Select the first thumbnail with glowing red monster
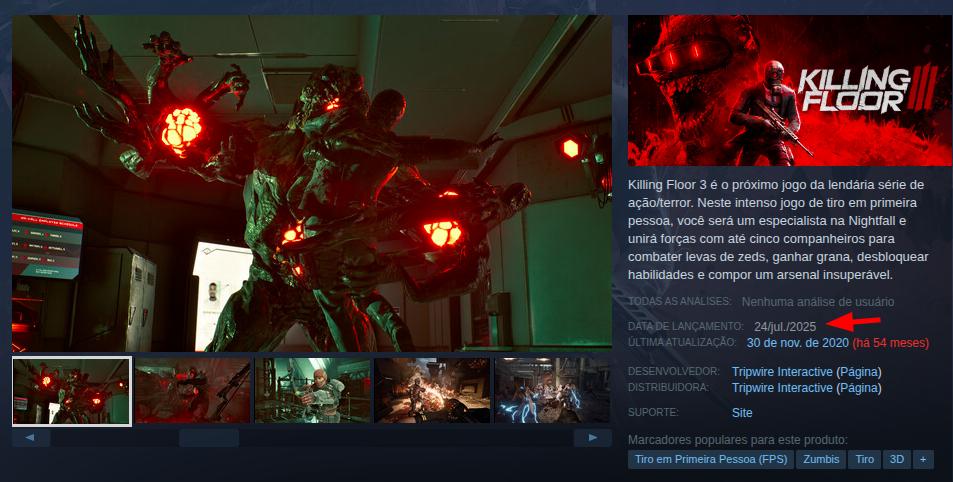Screen dimensions: 953x482 (72, 391)
